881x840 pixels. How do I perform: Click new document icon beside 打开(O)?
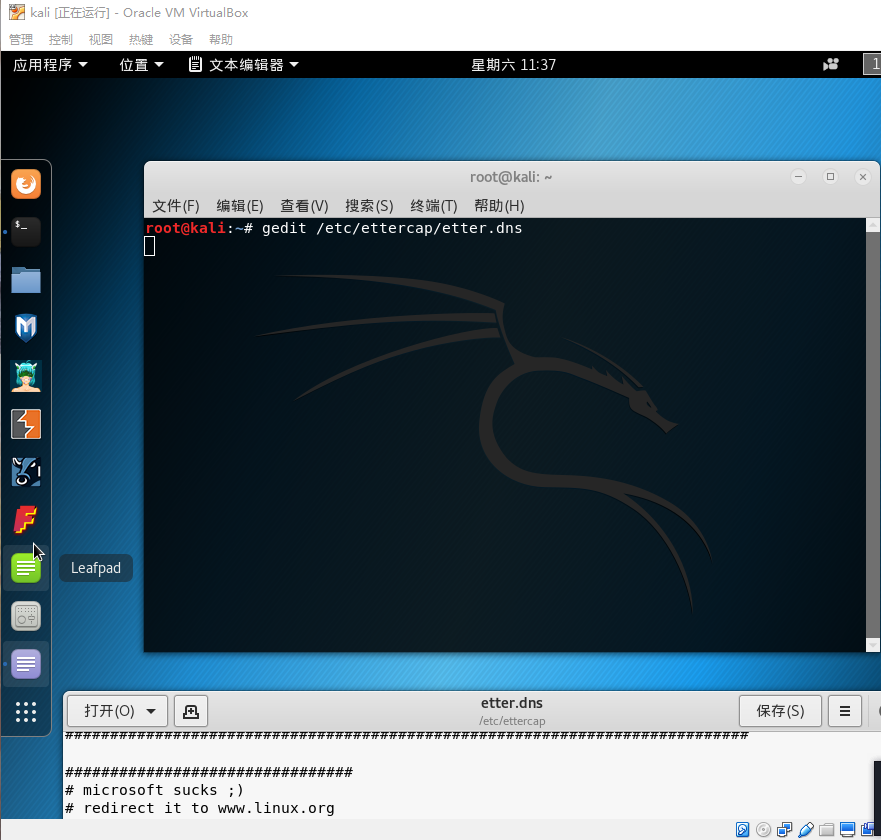(x=191, y=711)
